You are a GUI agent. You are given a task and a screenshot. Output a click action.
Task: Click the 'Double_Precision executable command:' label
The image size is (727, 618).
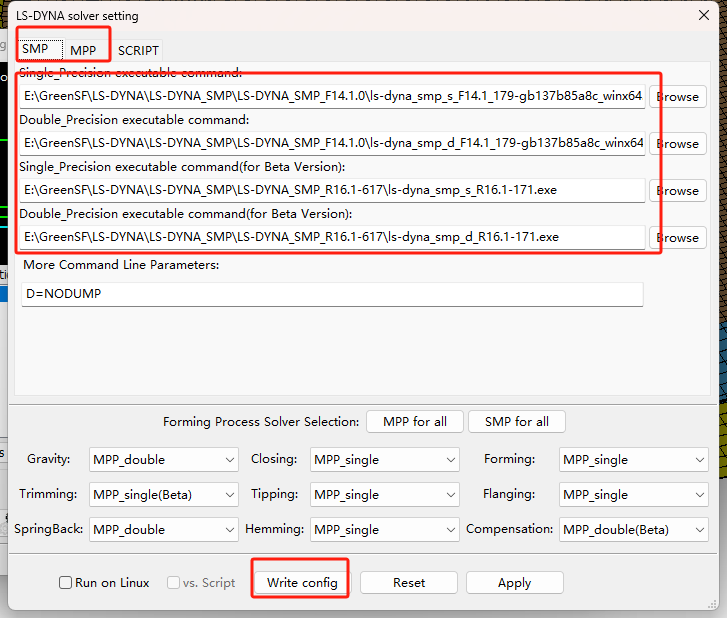(x=134, y=120)
